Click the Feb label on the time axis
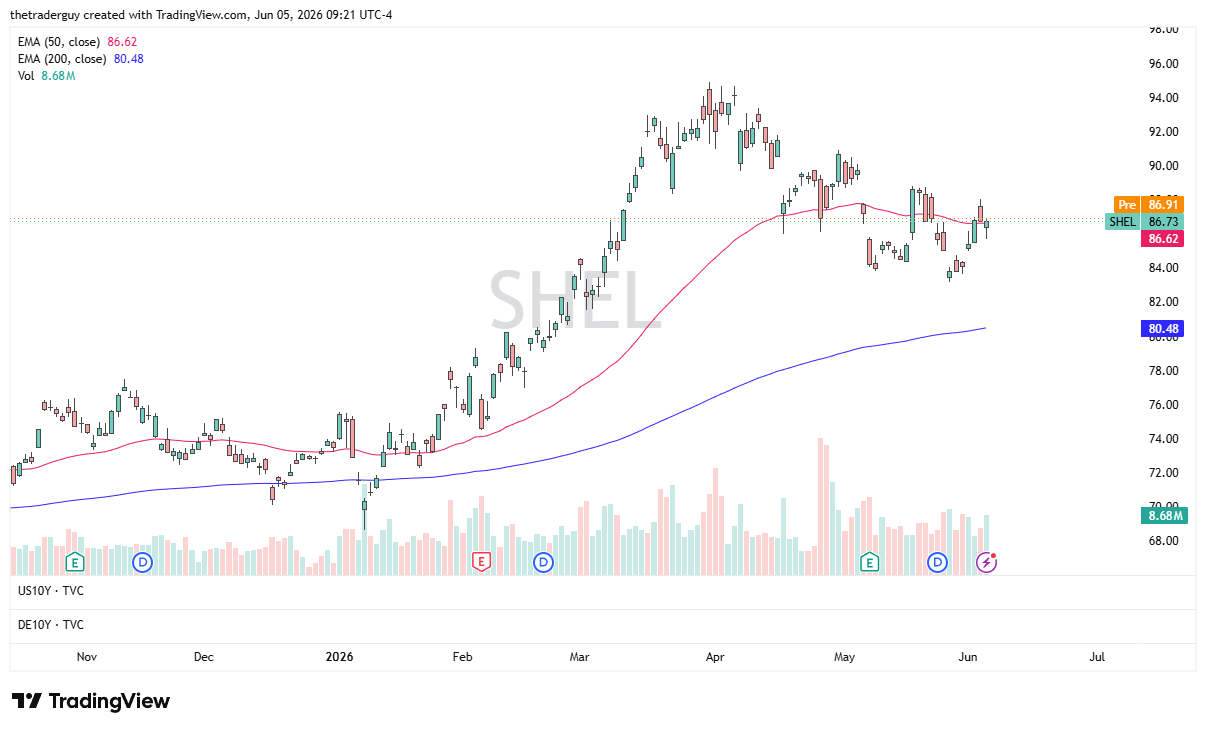The image size is (1206, 731). tap(462, 657)
